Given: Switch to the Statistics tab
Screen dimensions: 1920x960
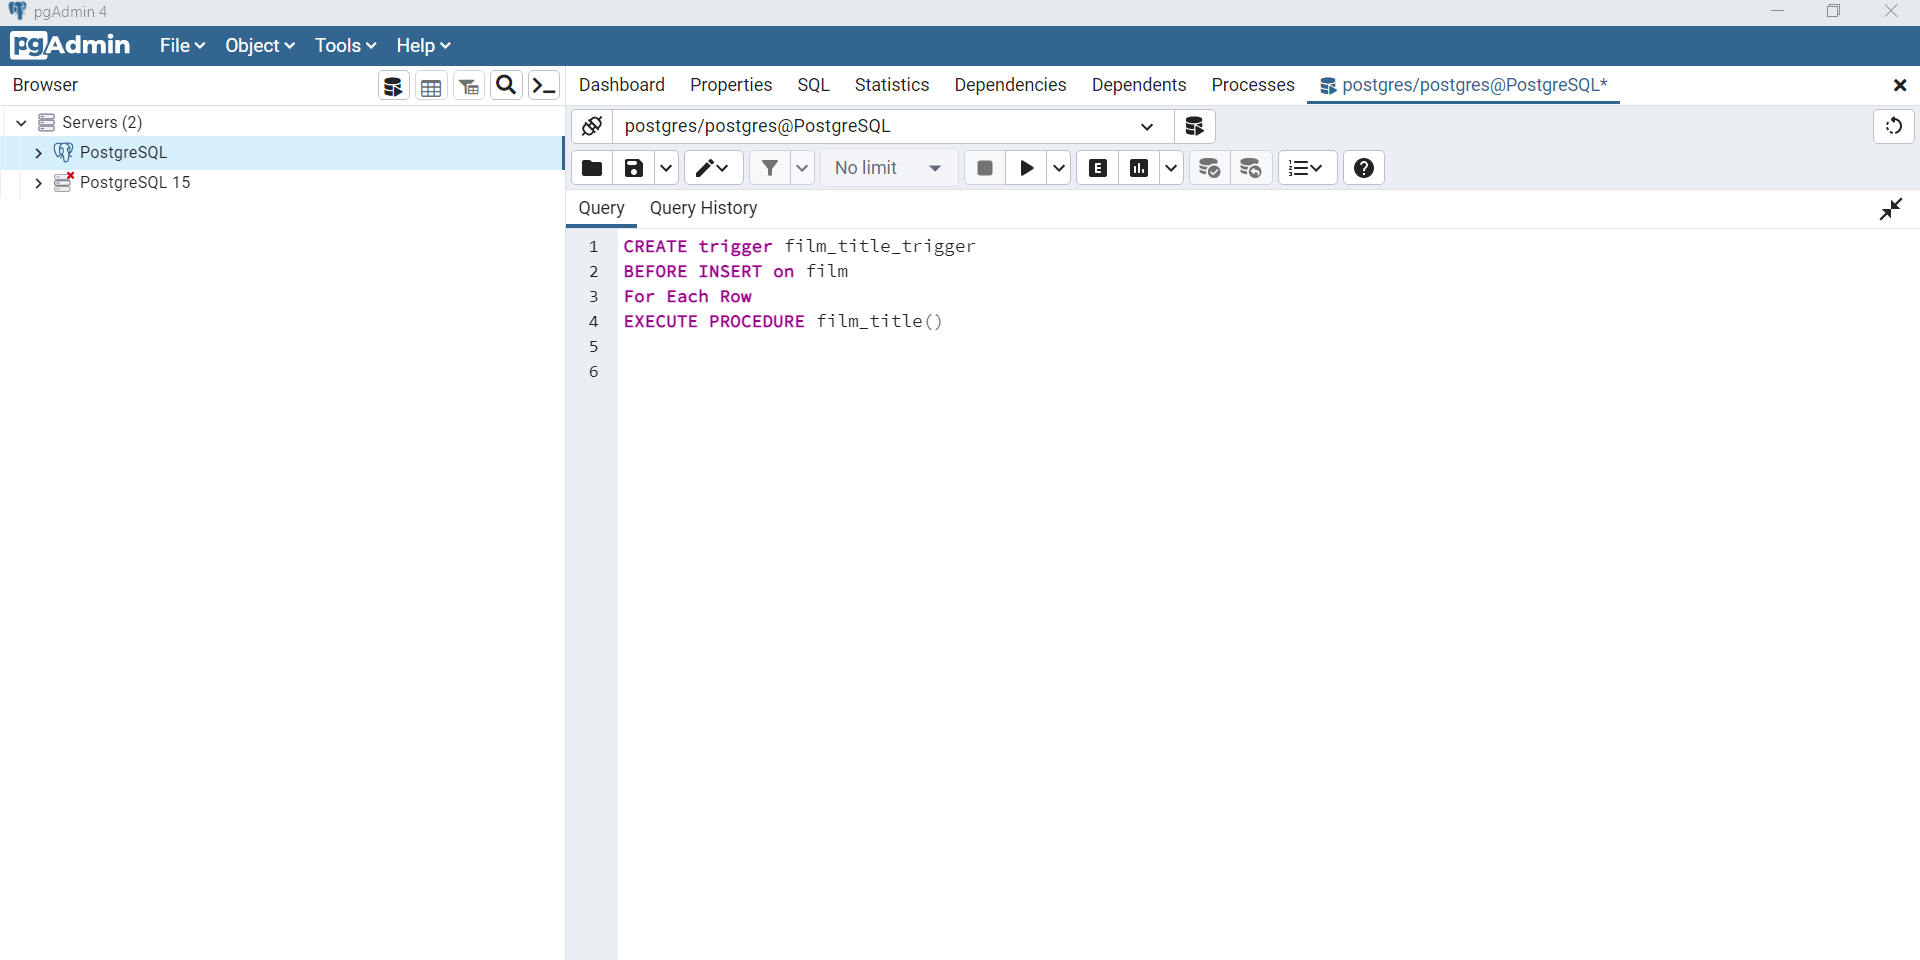Looking at the screenshot, I should (892, 85).
